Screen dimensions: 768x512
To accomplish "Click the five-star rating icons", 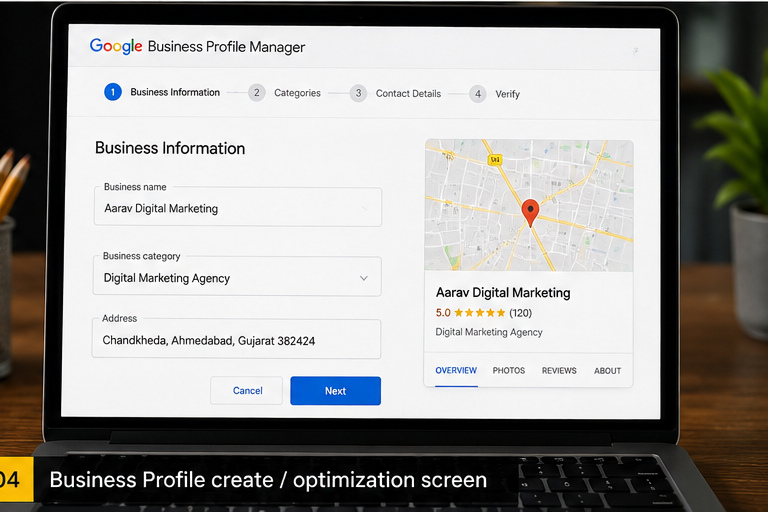I will [480, 313].
